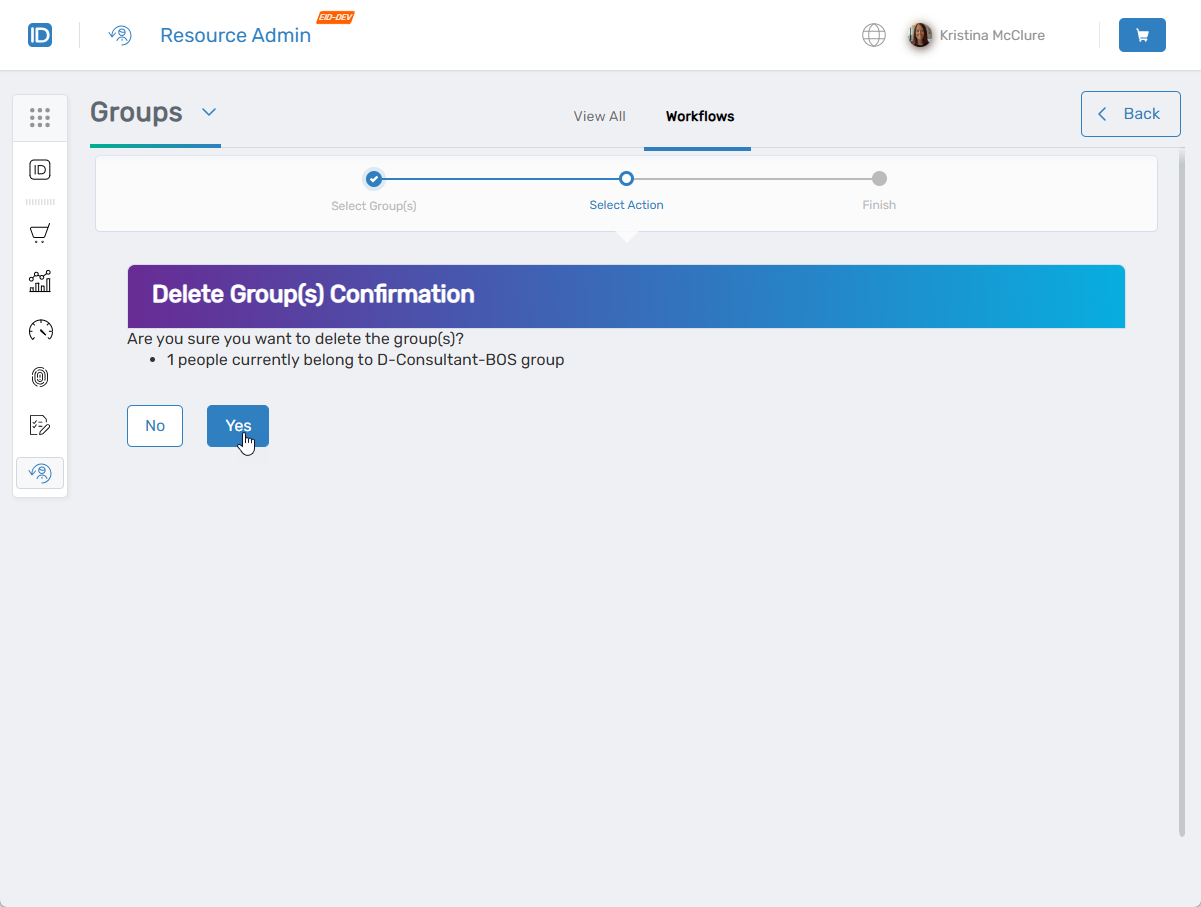Select the highlighted Resource Admin sidebar icon

40,472
